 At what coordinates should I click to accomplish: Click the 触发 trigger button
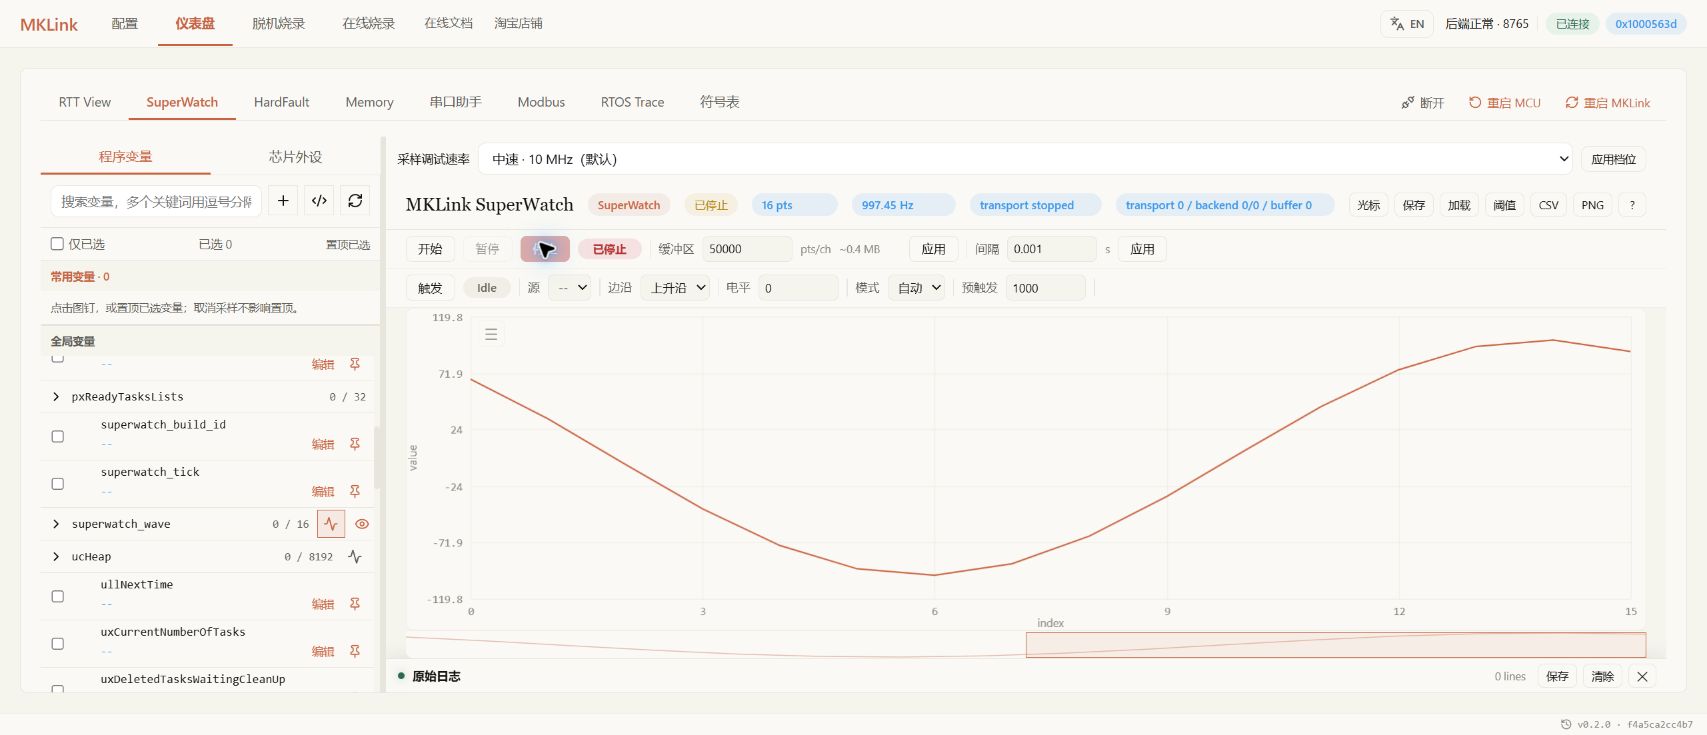(x=430, y=288)
